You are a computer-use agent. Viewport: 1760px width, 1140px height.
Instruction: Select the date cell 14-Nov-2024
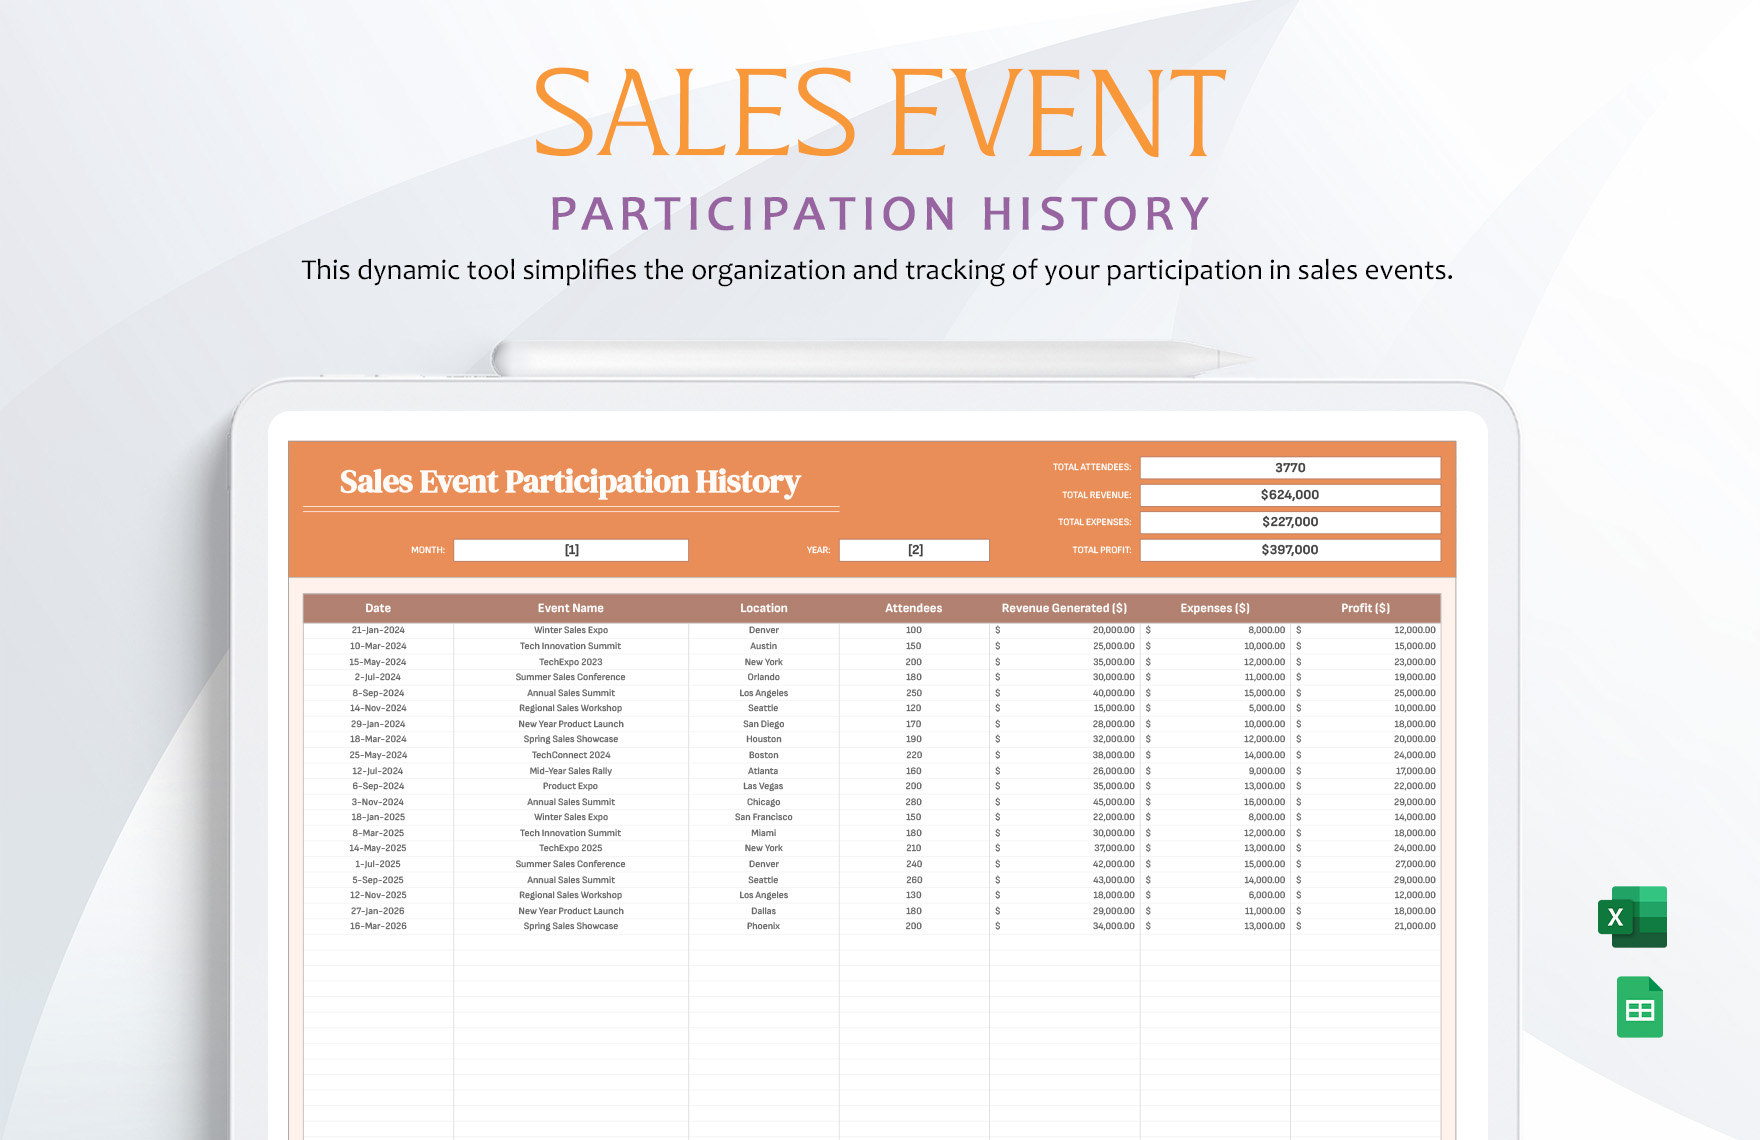click(x=378, y=708)
